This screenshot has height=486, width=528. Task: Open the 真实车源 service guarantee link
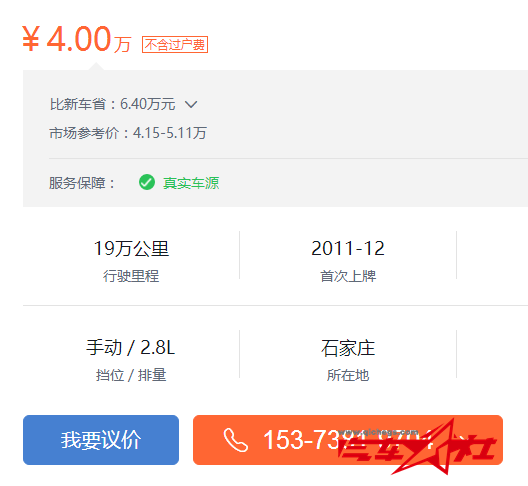click(x=191, y=183)
